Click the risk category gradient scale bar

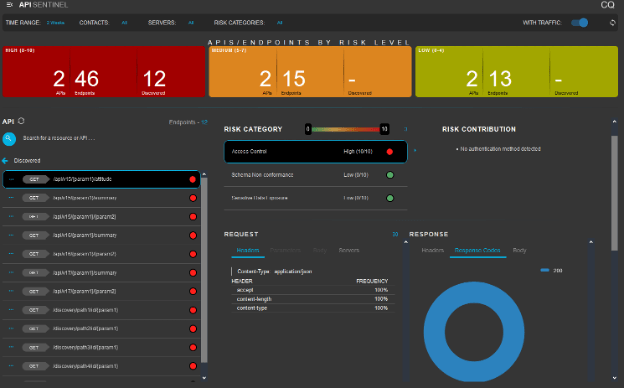[345, 129]
